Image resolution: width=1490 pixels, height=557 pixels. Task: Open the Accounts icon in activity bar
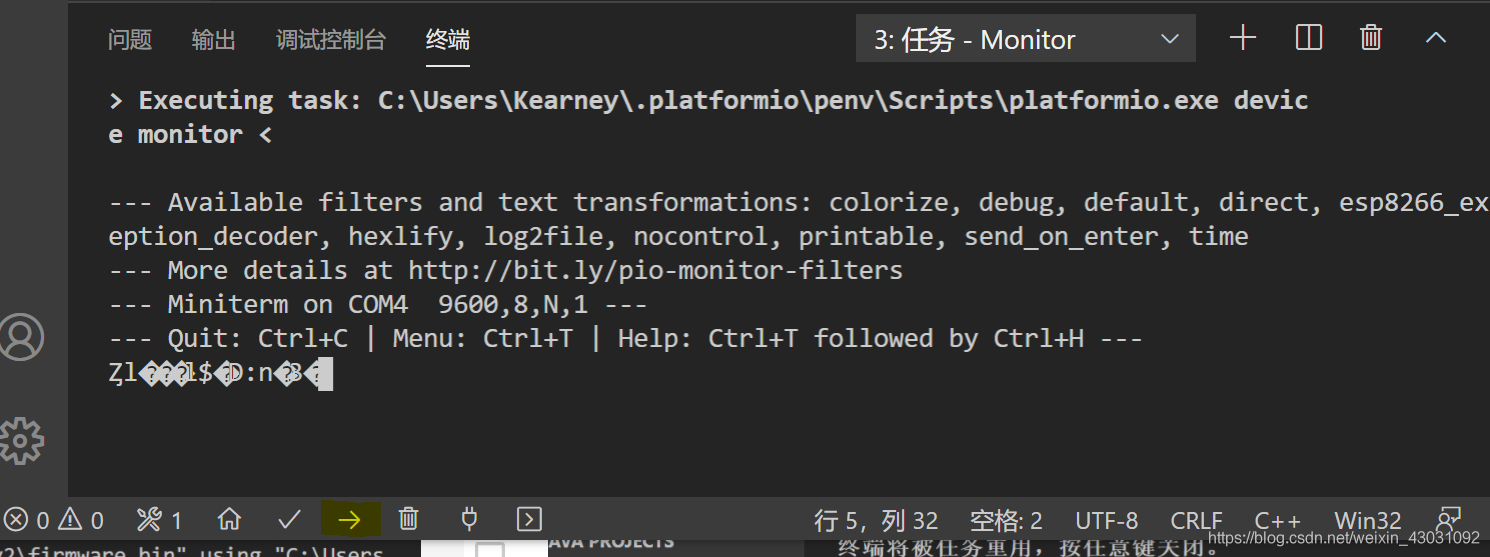coord(20,337)
